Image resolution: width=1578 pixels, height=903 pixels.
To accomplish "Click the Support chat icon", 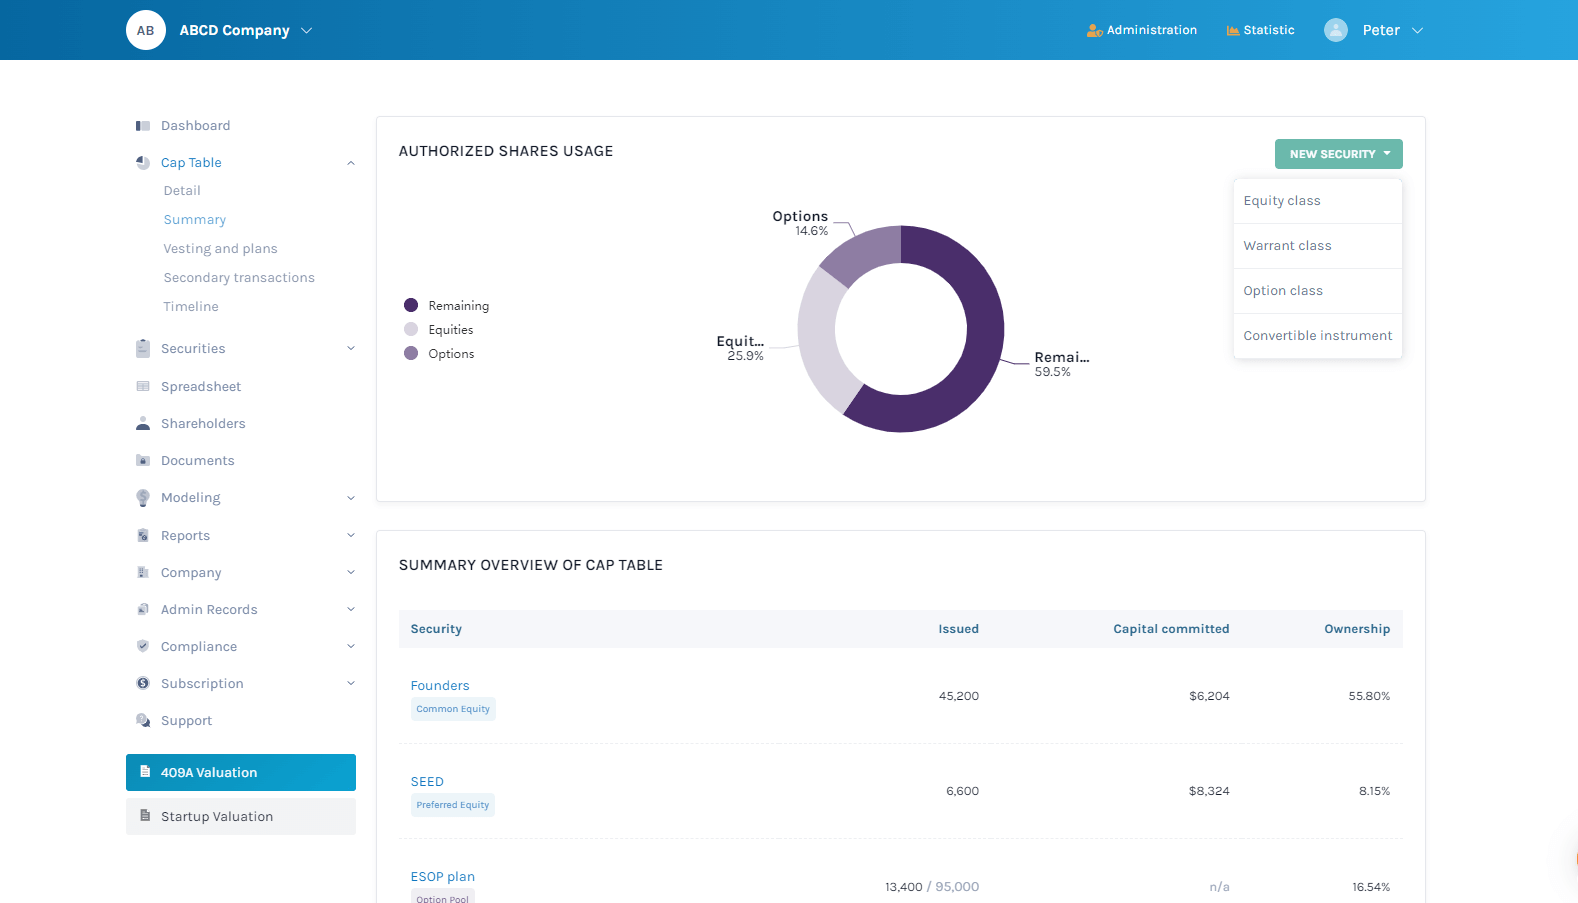I will 143,721.
